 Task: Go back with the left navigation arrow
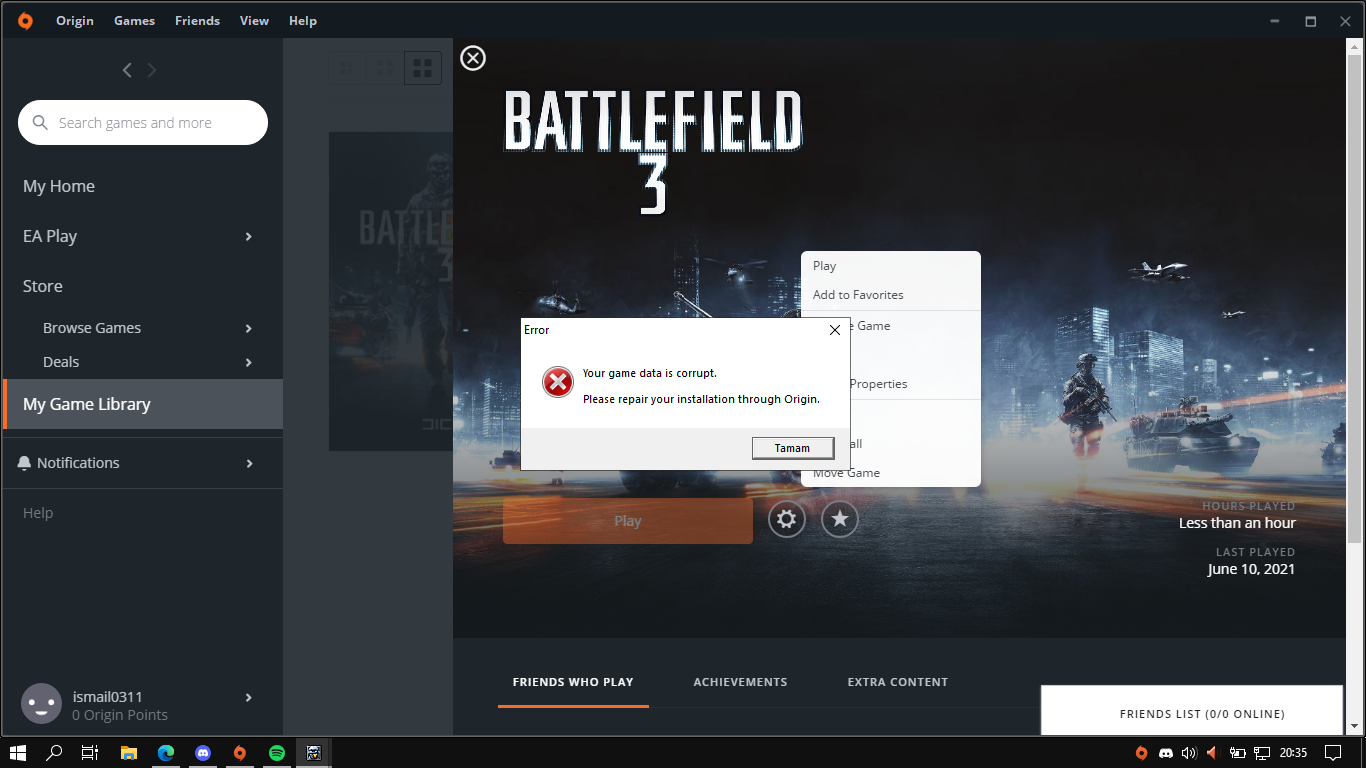click(x=127, y=70)
